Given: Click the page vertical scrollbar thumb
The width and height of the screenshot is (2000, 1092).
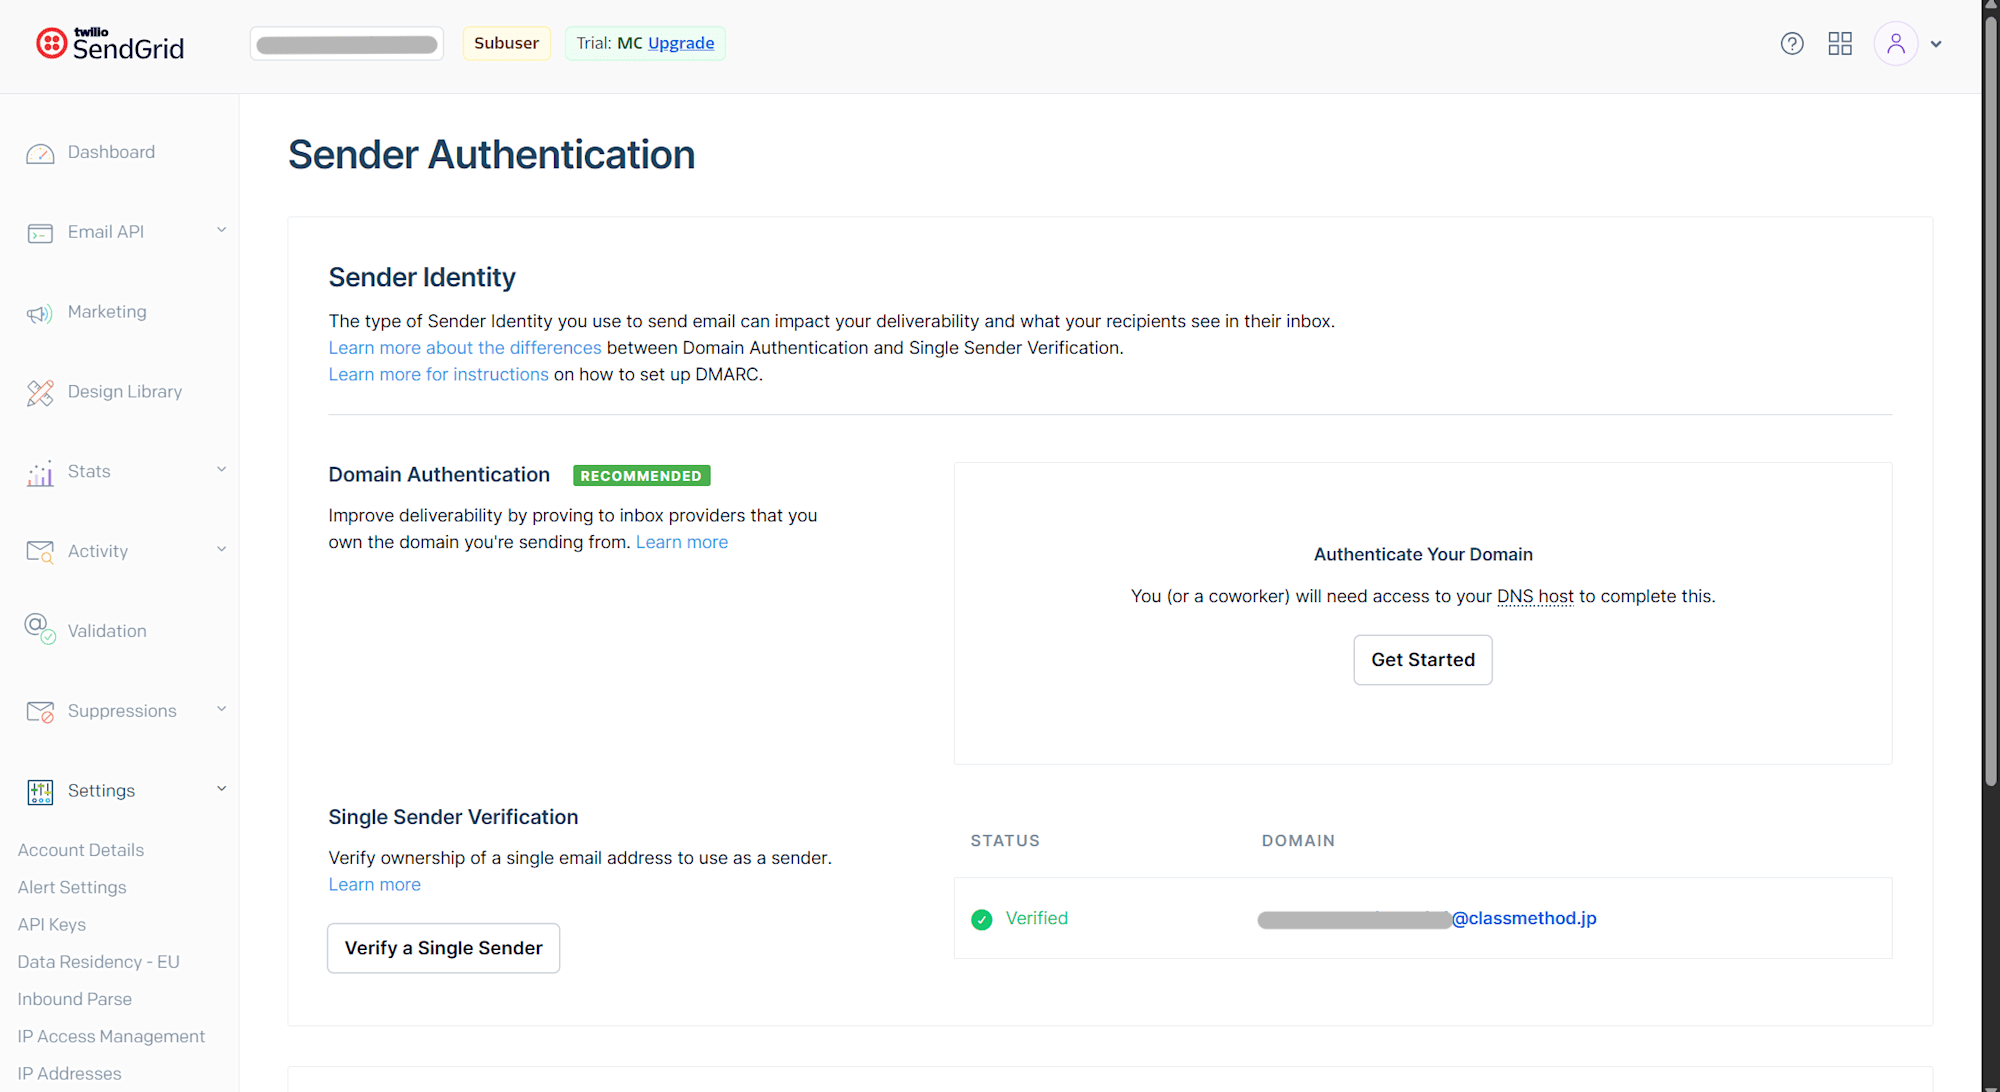Looking at the screenshot, I should (1991, 400).
